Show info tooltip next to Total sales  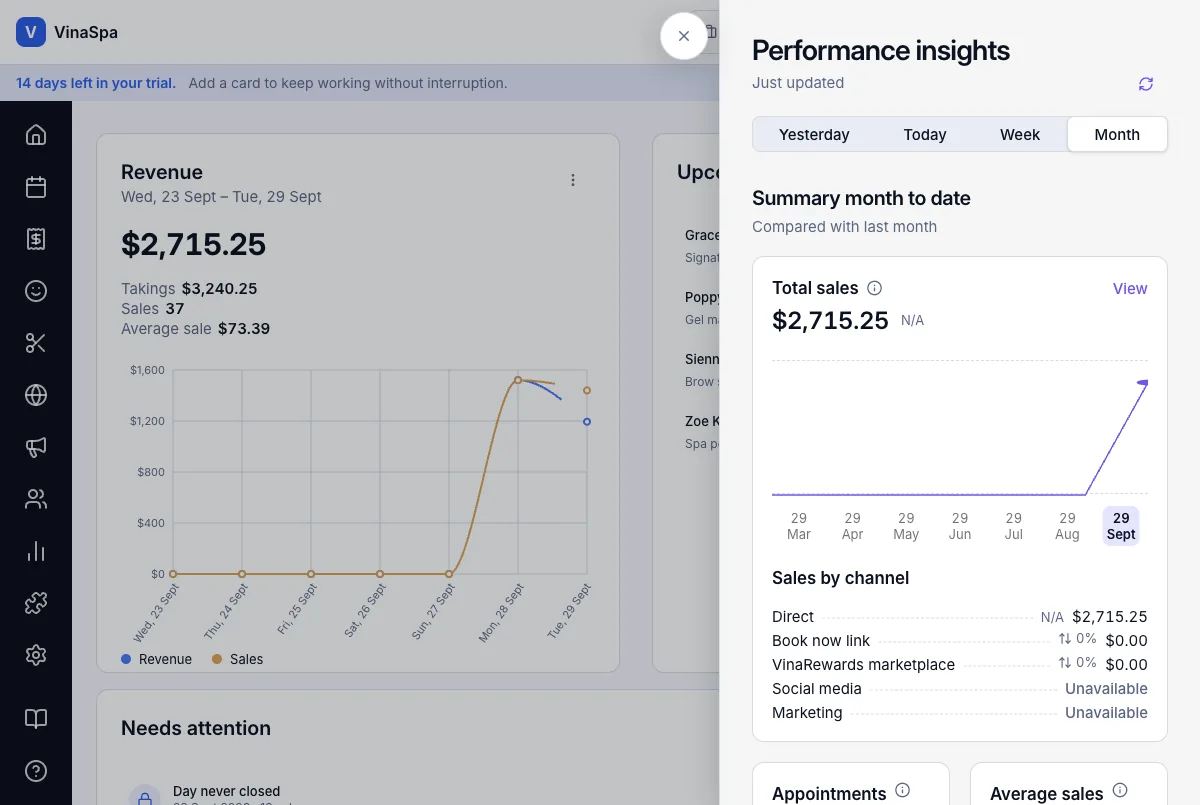[x=874, y=288]
